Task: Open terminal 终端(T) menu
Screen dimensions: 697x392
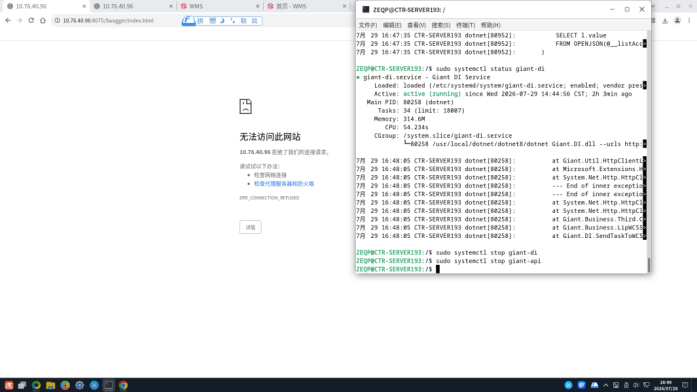Action: (x=465, y=25)
